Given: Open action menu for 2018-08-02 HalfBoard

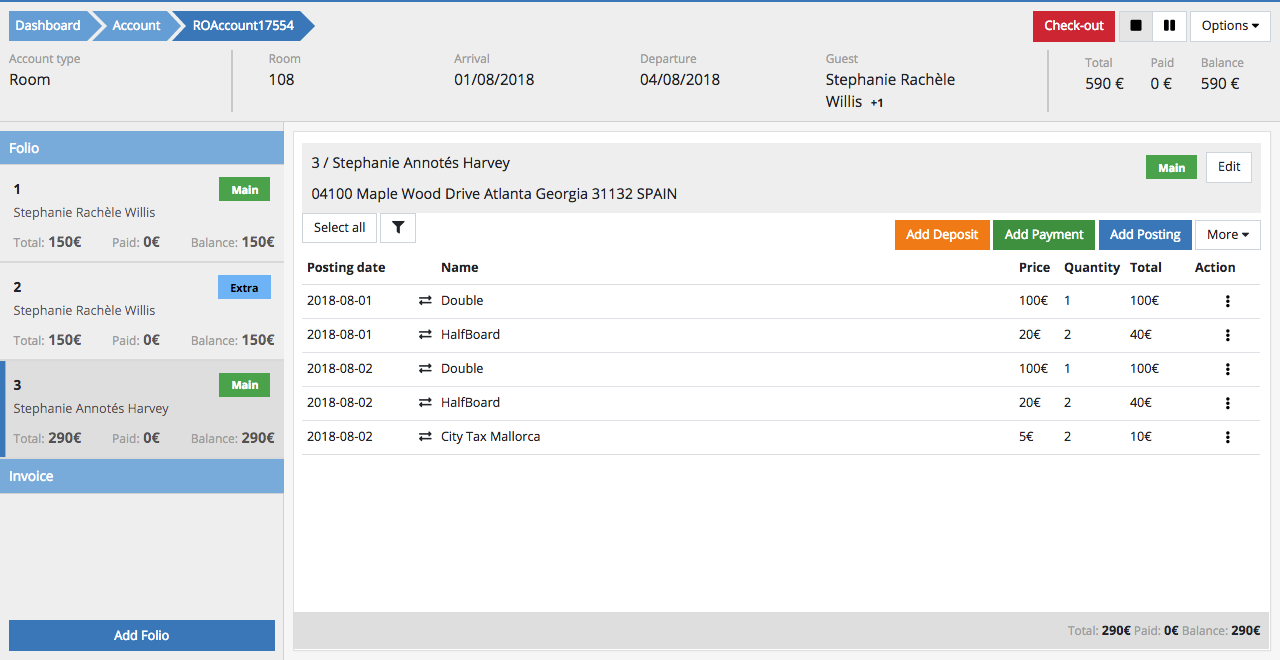Looking at the screenshot, I should [1227, 403].
